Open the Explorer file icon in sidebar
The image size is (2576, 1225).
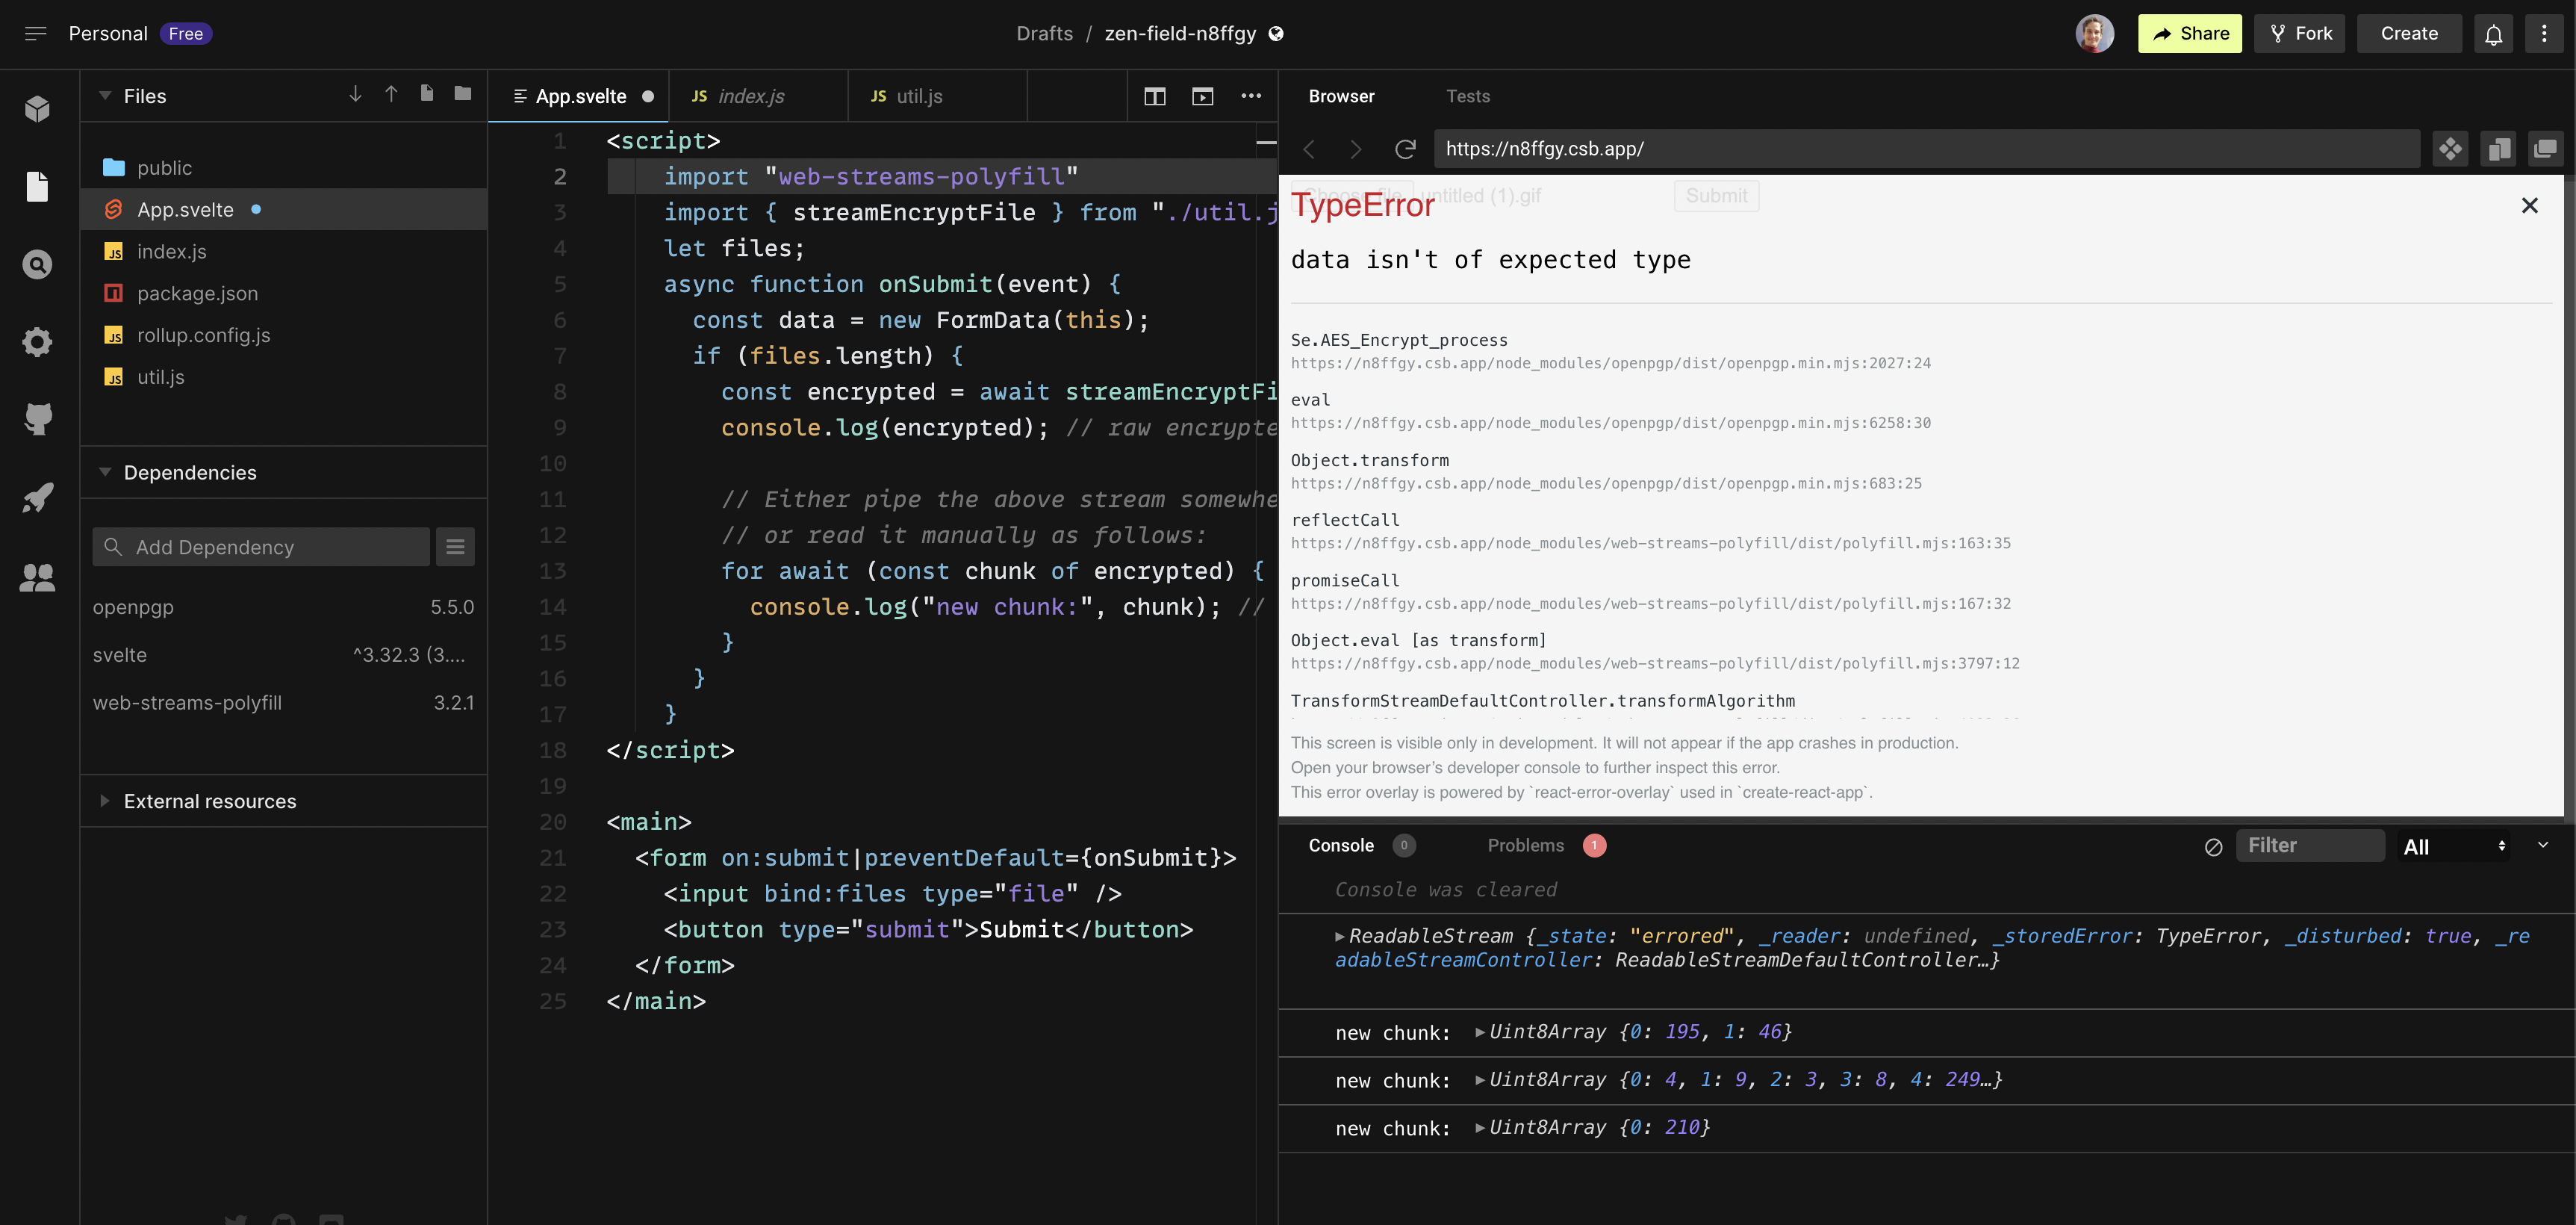(38, 186)
